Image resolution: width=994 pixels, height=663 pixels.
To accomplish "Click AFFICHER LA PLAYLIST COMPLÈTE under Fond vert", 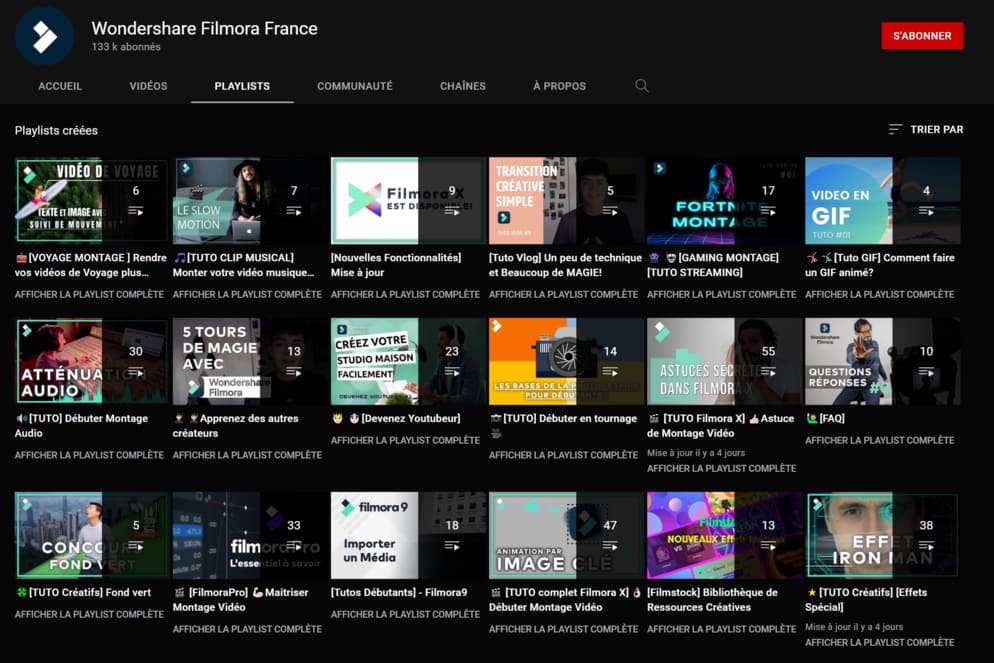I will [89, 614].
